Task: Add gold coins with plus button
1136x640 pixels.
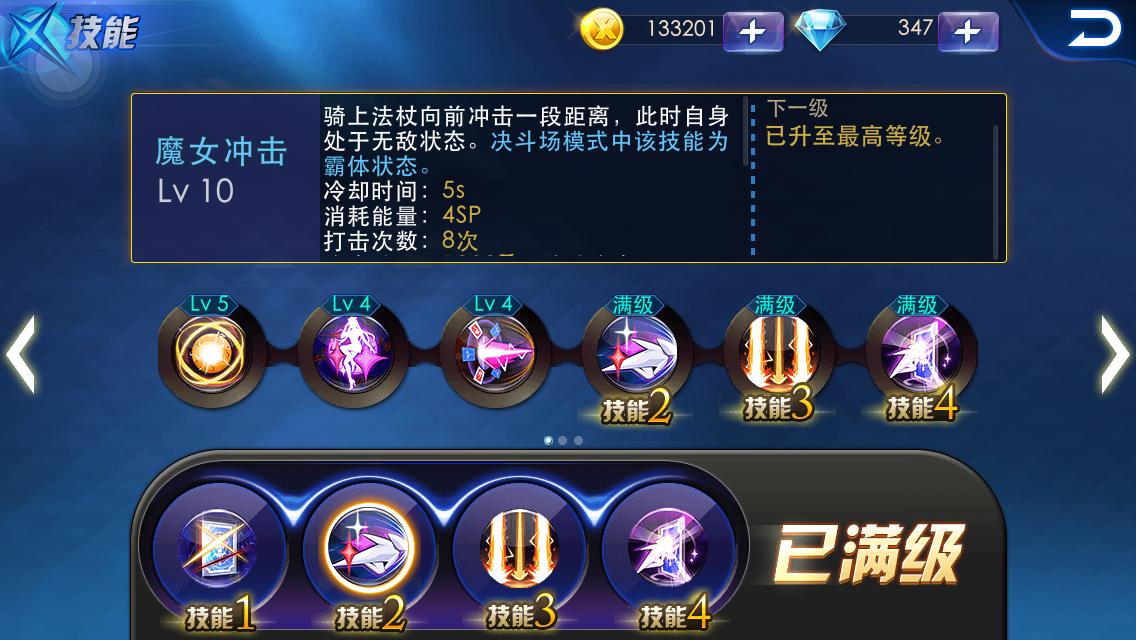Action: 753,31
